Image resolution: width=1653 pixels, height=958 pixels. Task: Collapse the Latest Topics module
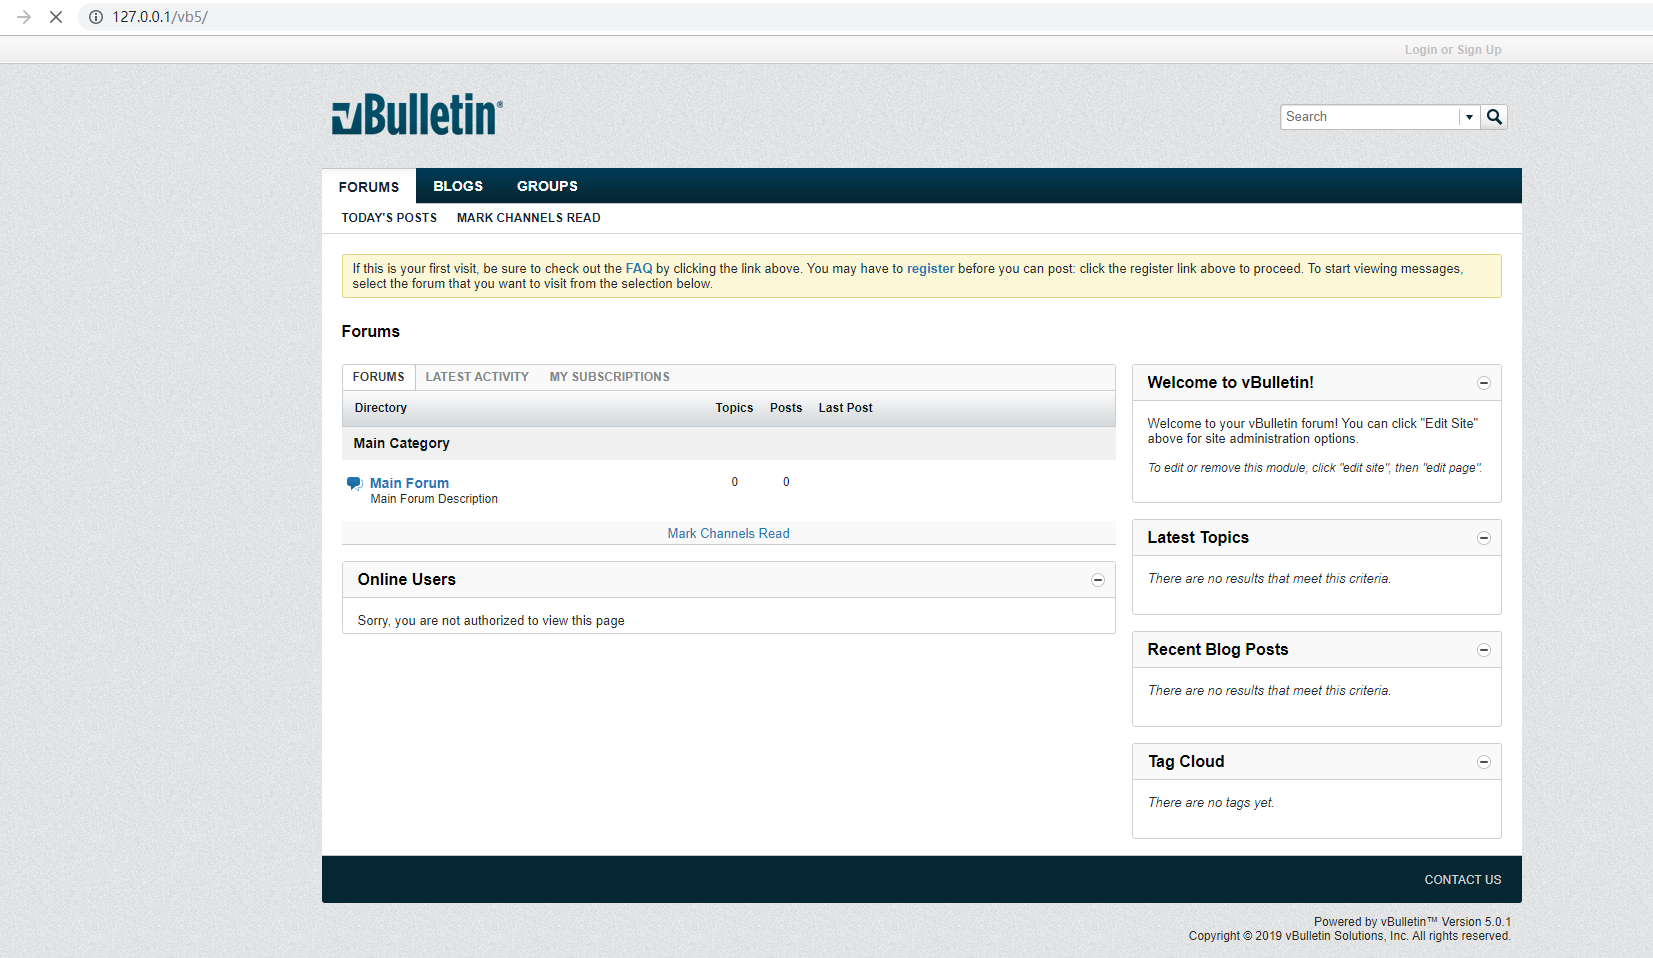1484,538
